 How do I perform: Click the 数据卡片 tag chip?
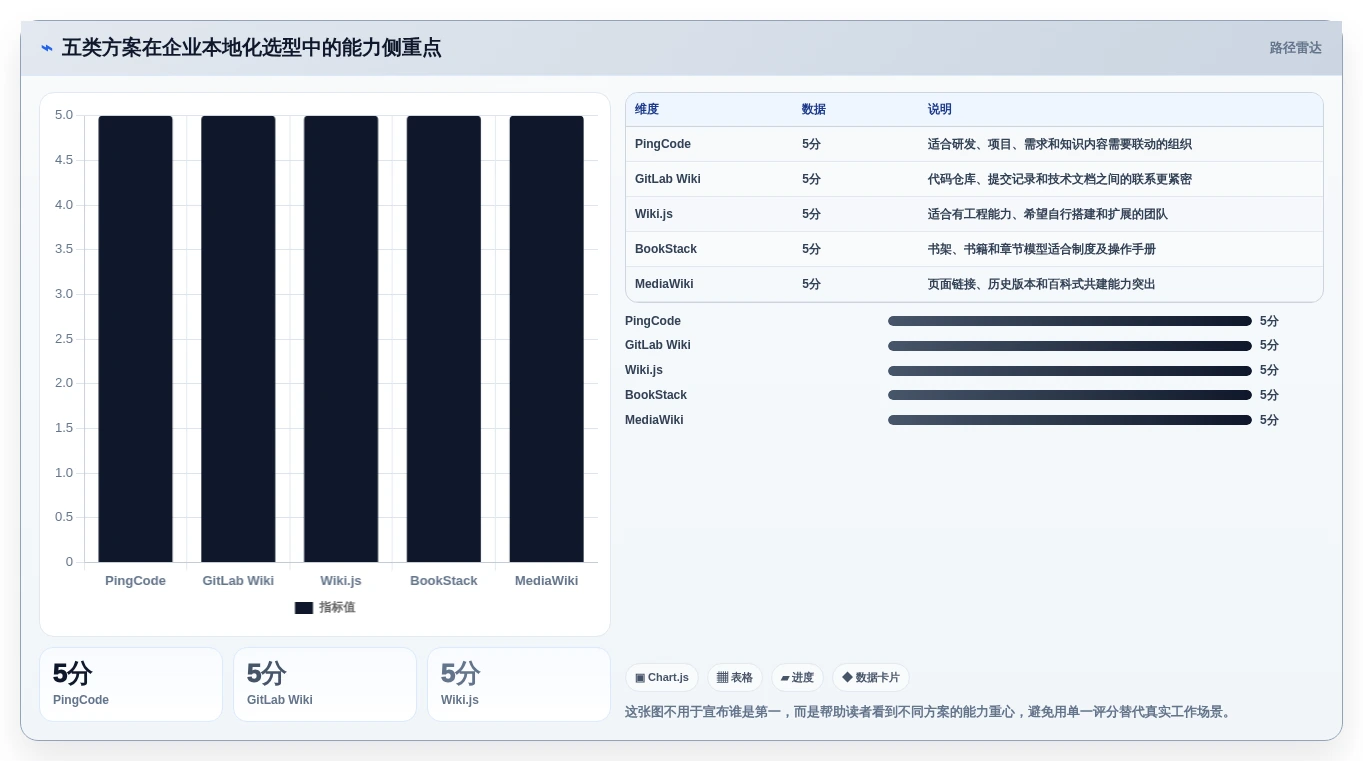(x=871, y=678)
